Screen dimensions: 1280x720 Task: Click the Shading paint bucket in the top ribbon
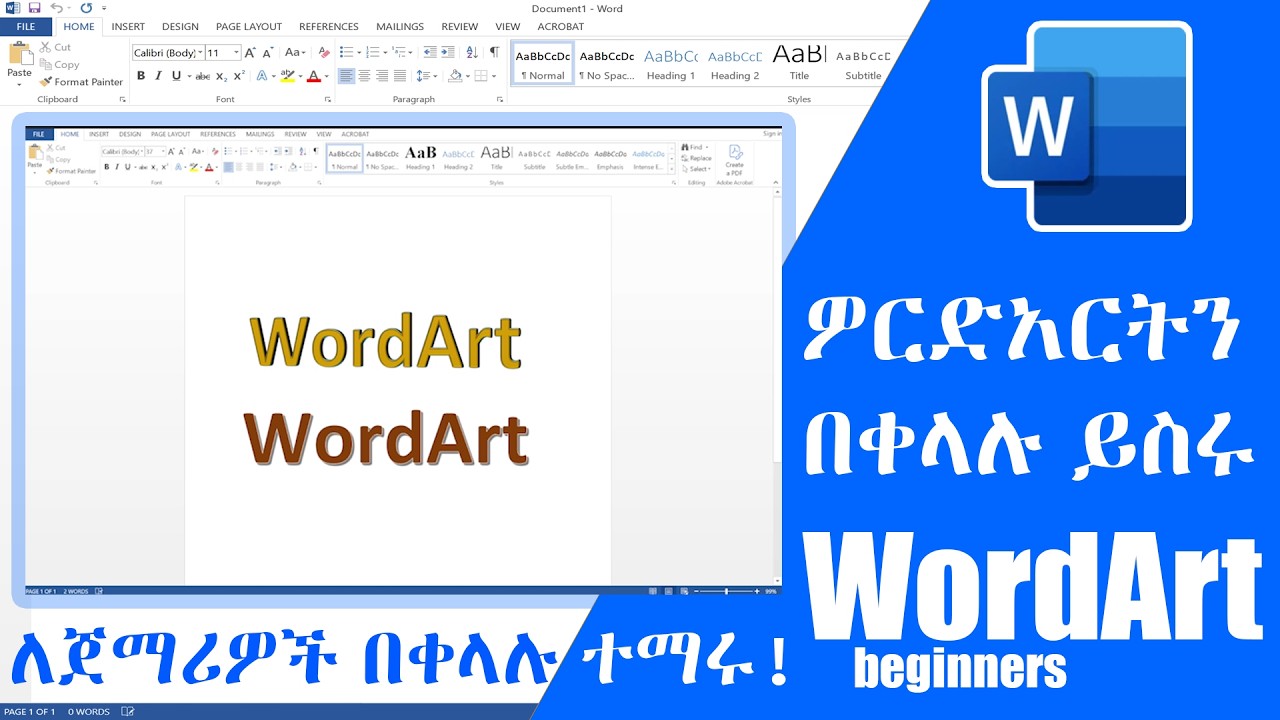point(455,76)
